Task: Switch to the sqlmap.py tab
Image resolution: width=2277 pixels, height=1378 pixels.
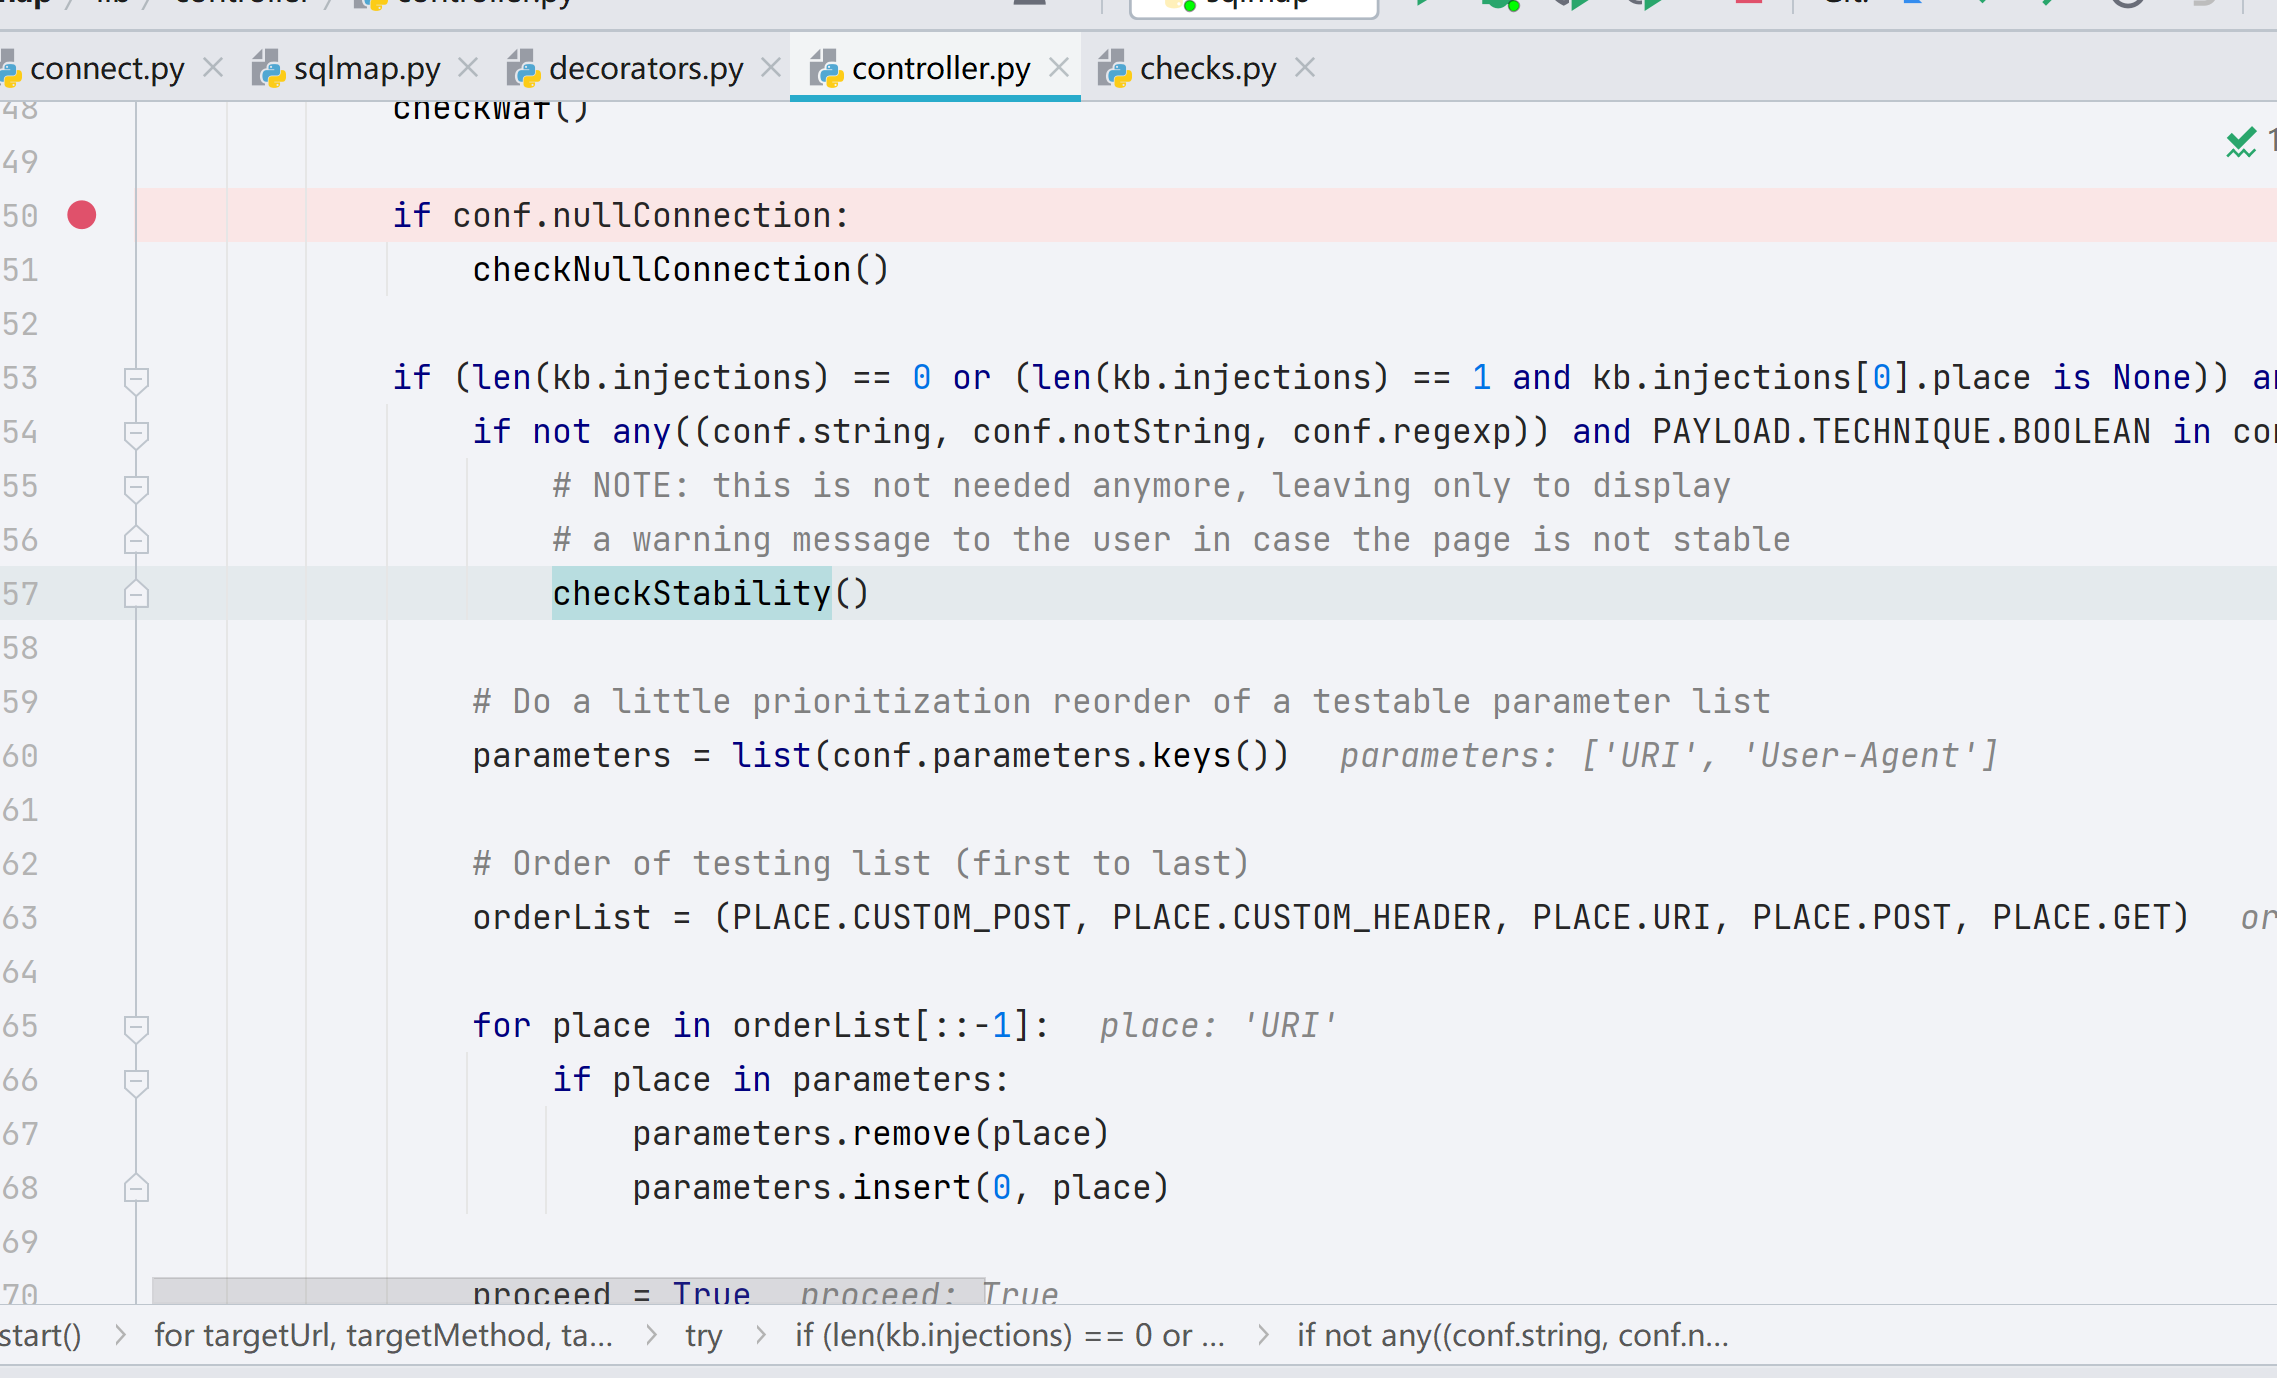Action: point(367,68)
